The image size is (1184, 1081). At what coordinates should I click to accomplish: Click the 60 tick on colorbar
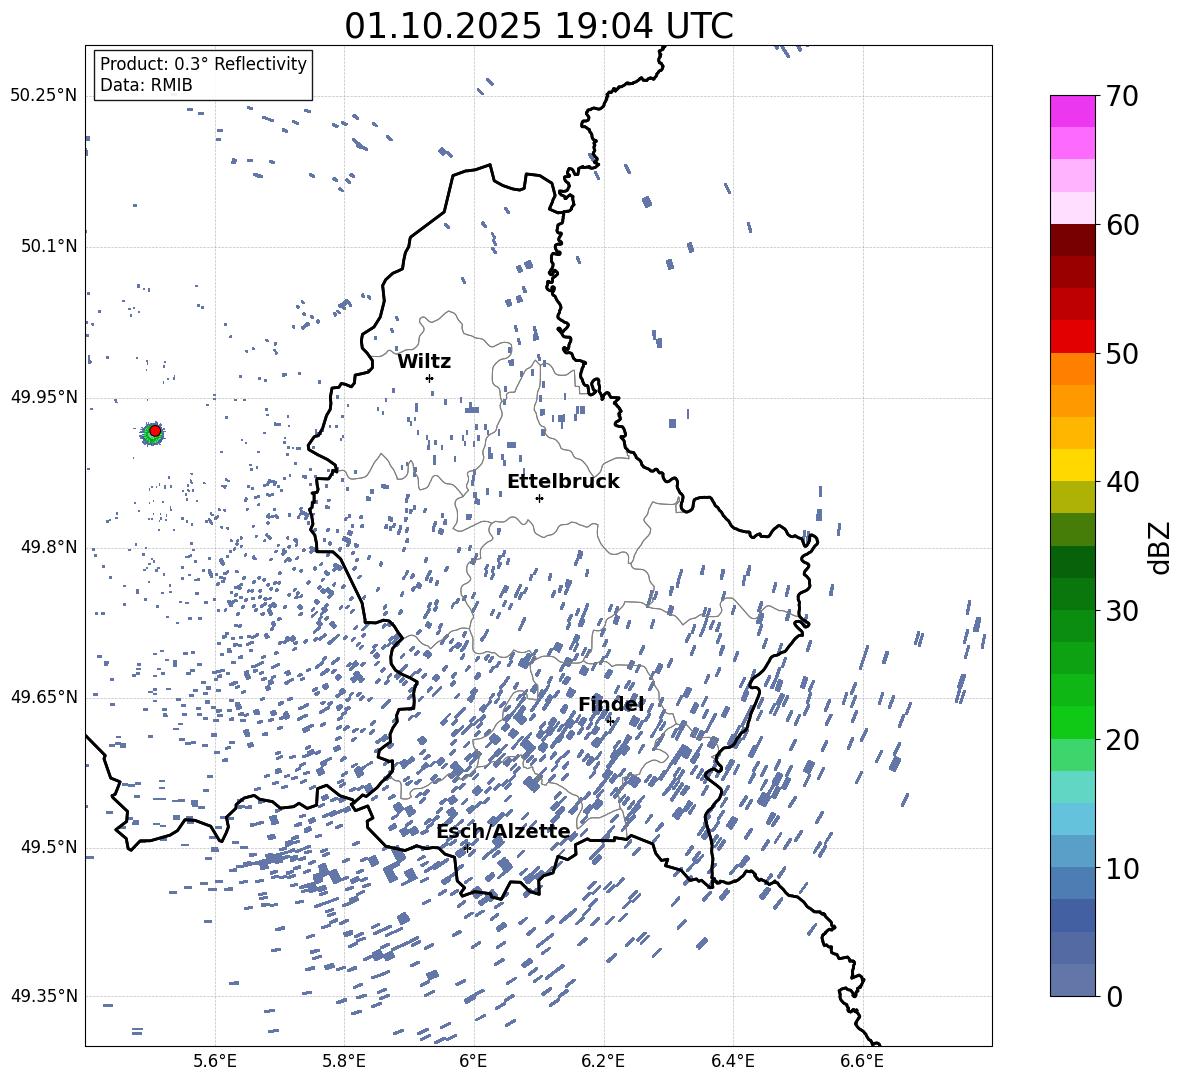point(1122,225)
